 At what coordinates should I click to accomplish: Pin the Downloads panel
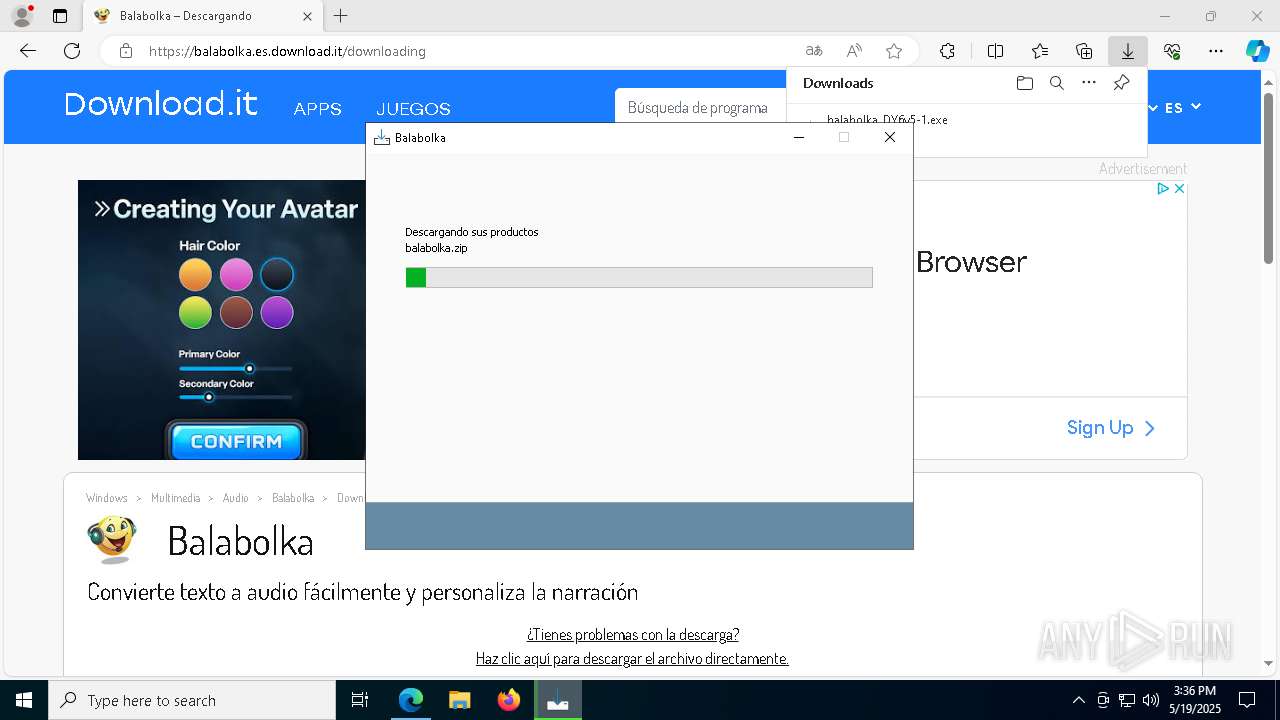point(1121,83)
